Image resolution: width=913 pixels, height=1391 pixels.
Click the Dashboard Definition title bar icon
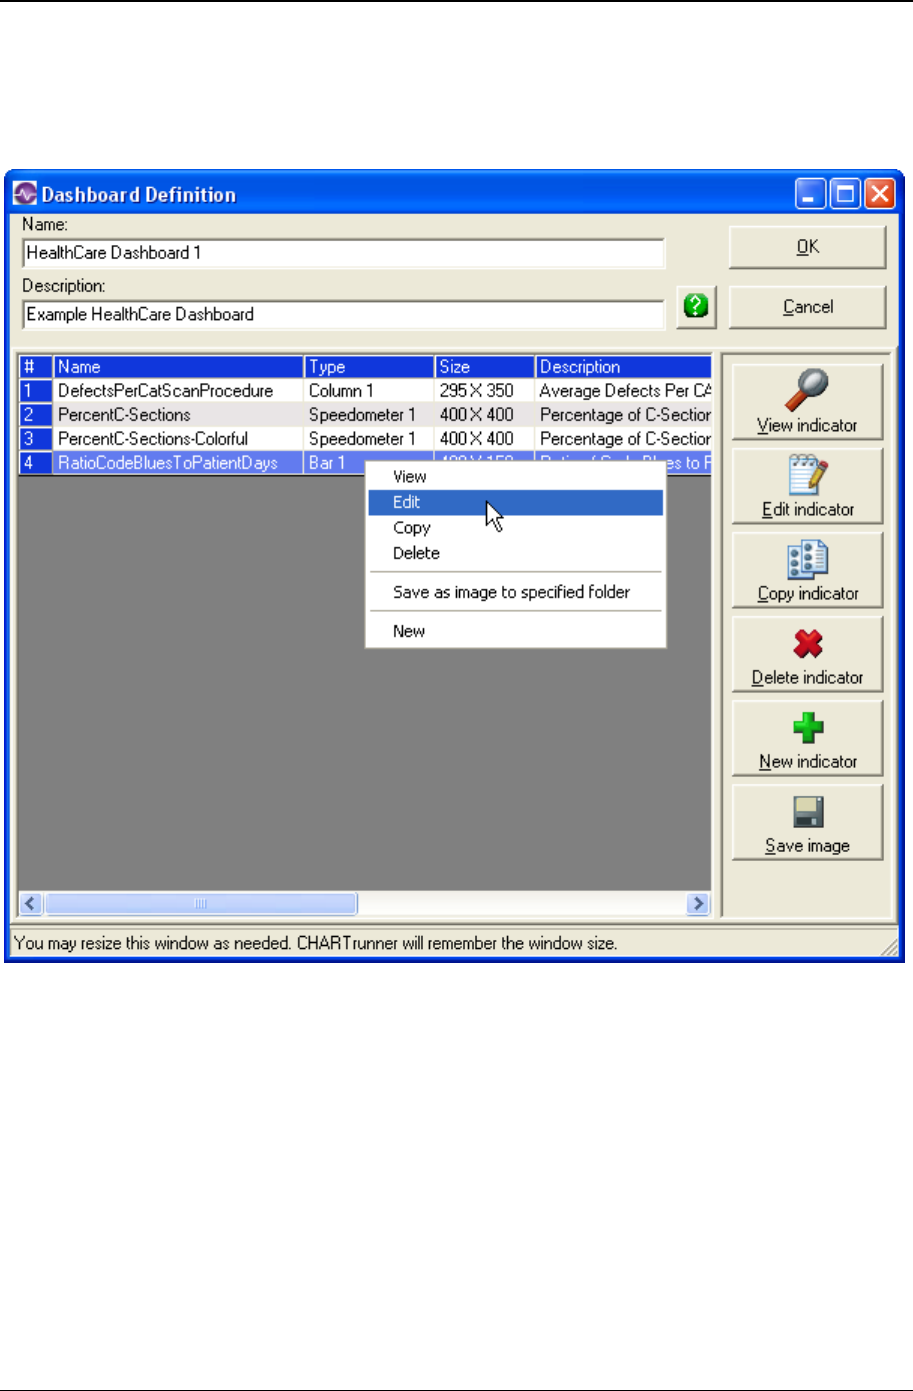24,194
